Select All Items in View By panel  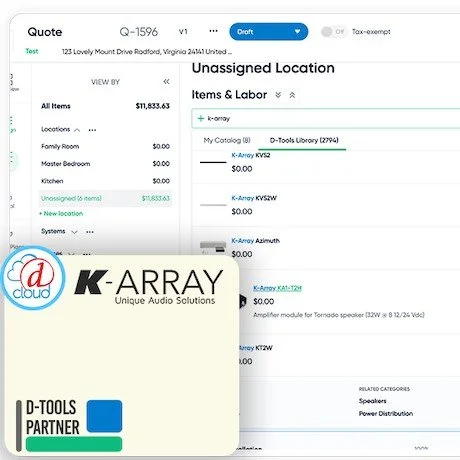pyautogui.click(x=105, y=106)
